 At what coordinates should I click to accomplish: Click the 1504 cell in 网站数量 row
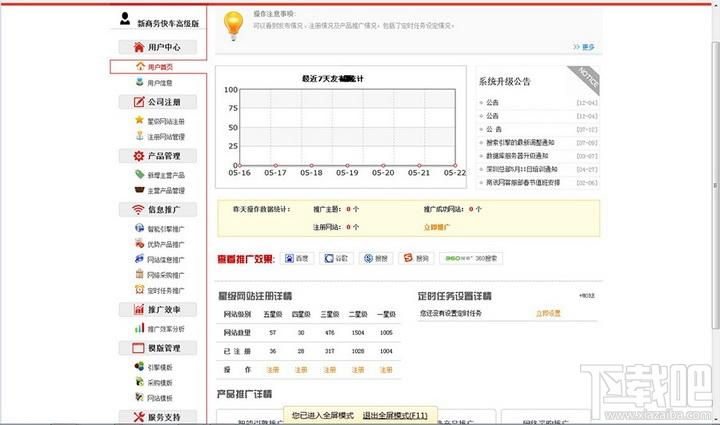tap(358, 333)
